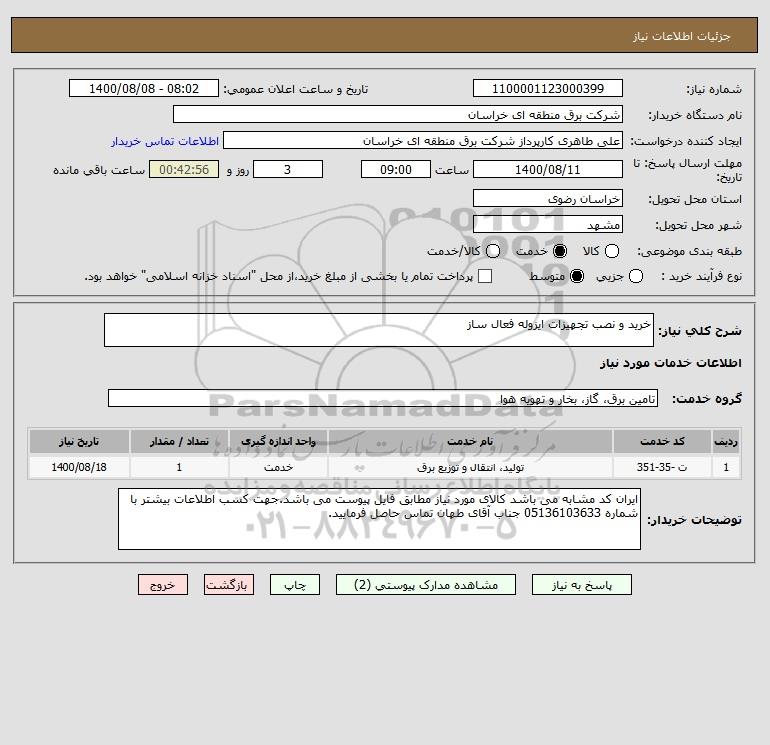Click the تاریخ نیاز column header
Viewport: 770px width, 745px height.
(79, 441)
